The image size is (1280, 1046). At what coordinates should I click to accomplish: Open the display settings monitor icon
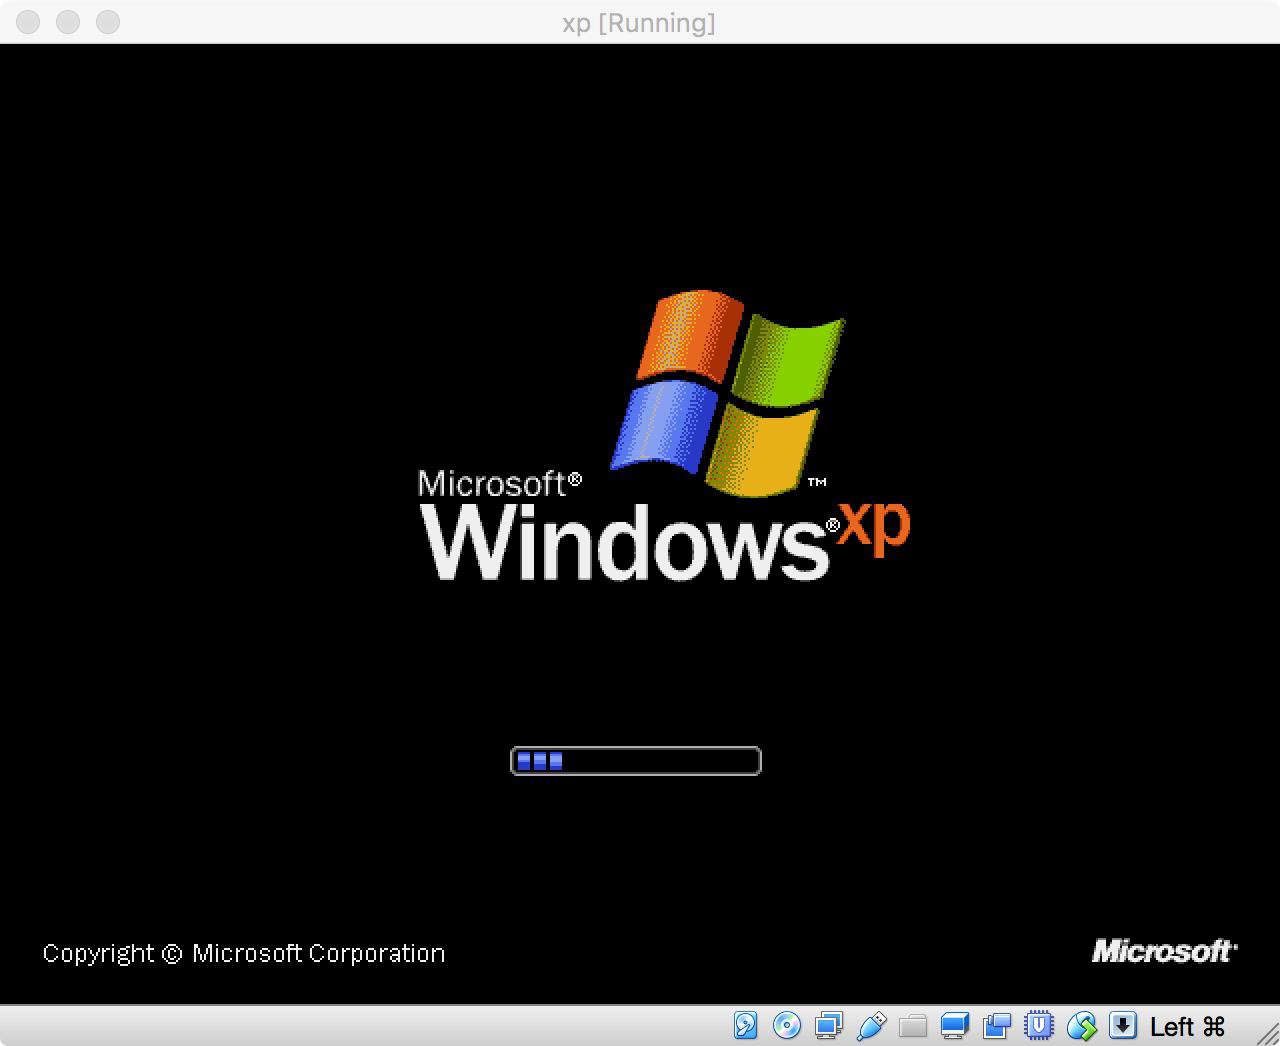(x=955, y=1026)
